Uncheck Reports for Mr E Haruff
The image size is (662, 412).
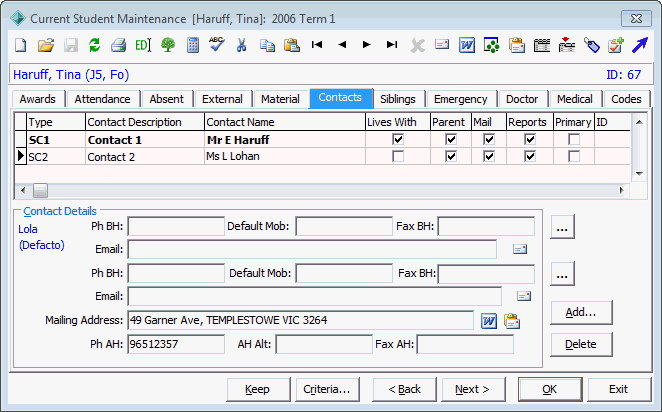coord(530,139)
